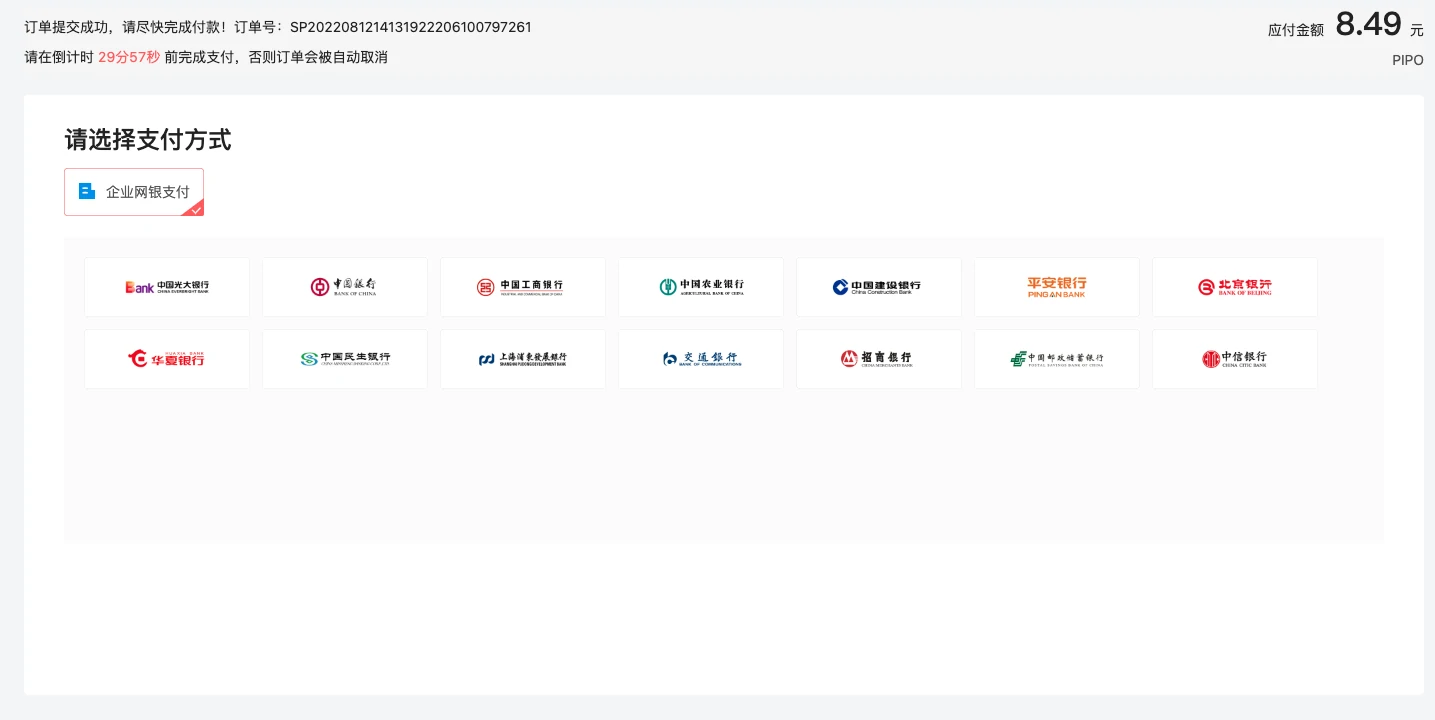Pick Postal Savings Bank of China
Screen dimensions: 1435x720
pos(1056,359)
